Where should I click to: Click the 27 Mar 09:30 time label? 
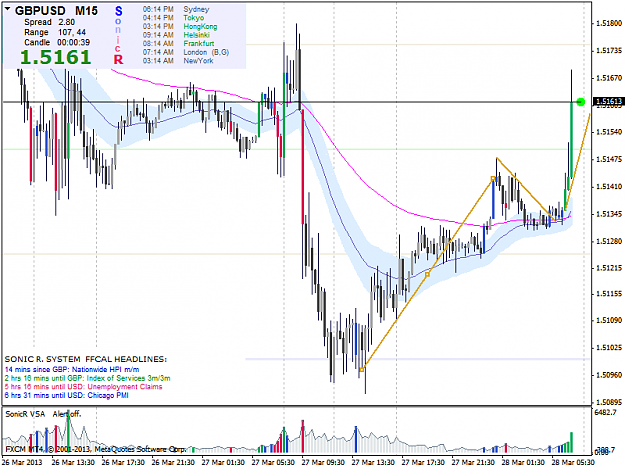click(x=323, y=462)
